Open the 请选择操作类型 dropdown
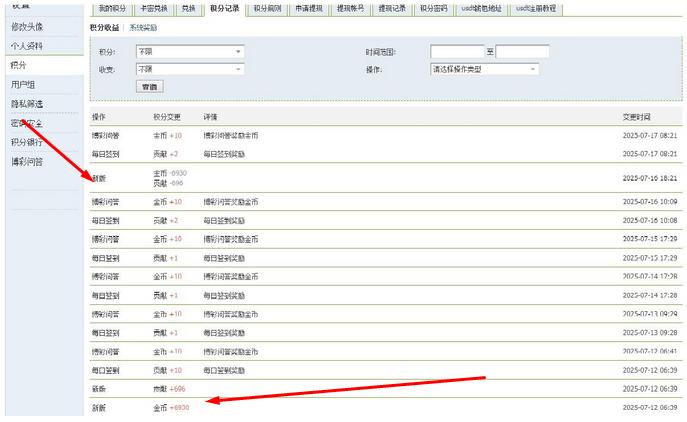The width and height of the screenshot is (687, 422). tap(485, 69)
